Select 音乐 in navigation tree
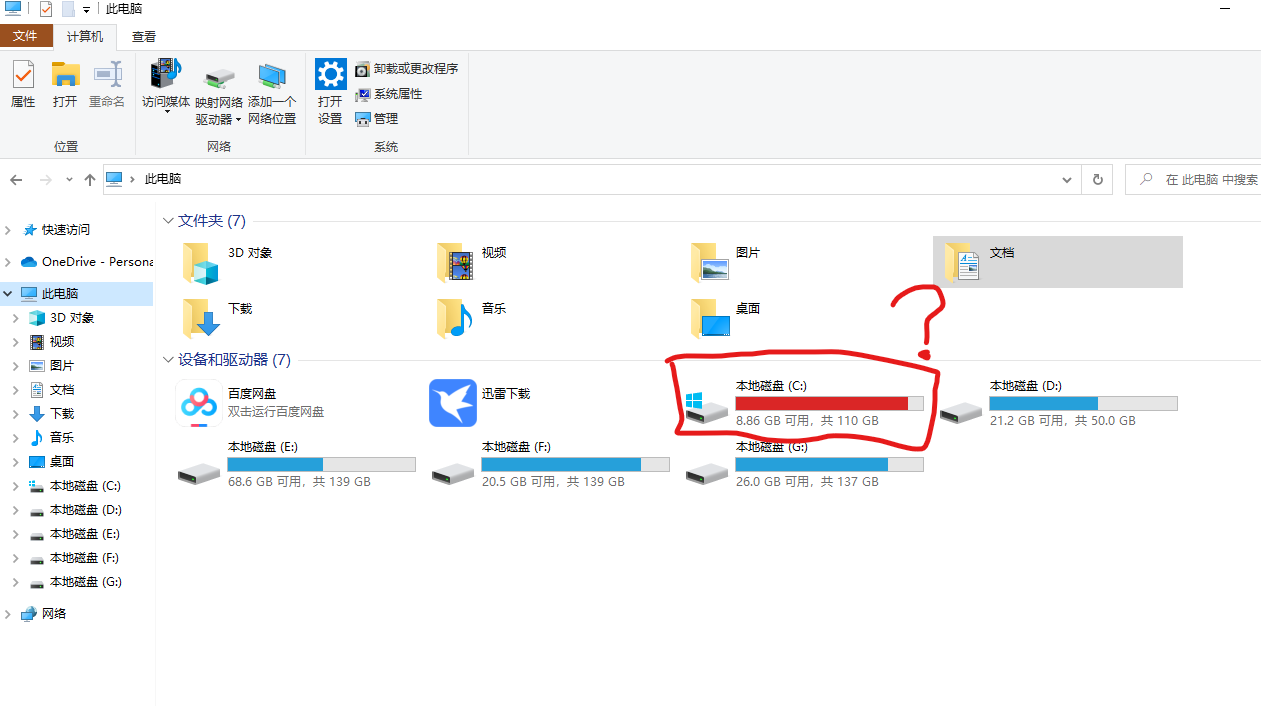 pos(52,438)
